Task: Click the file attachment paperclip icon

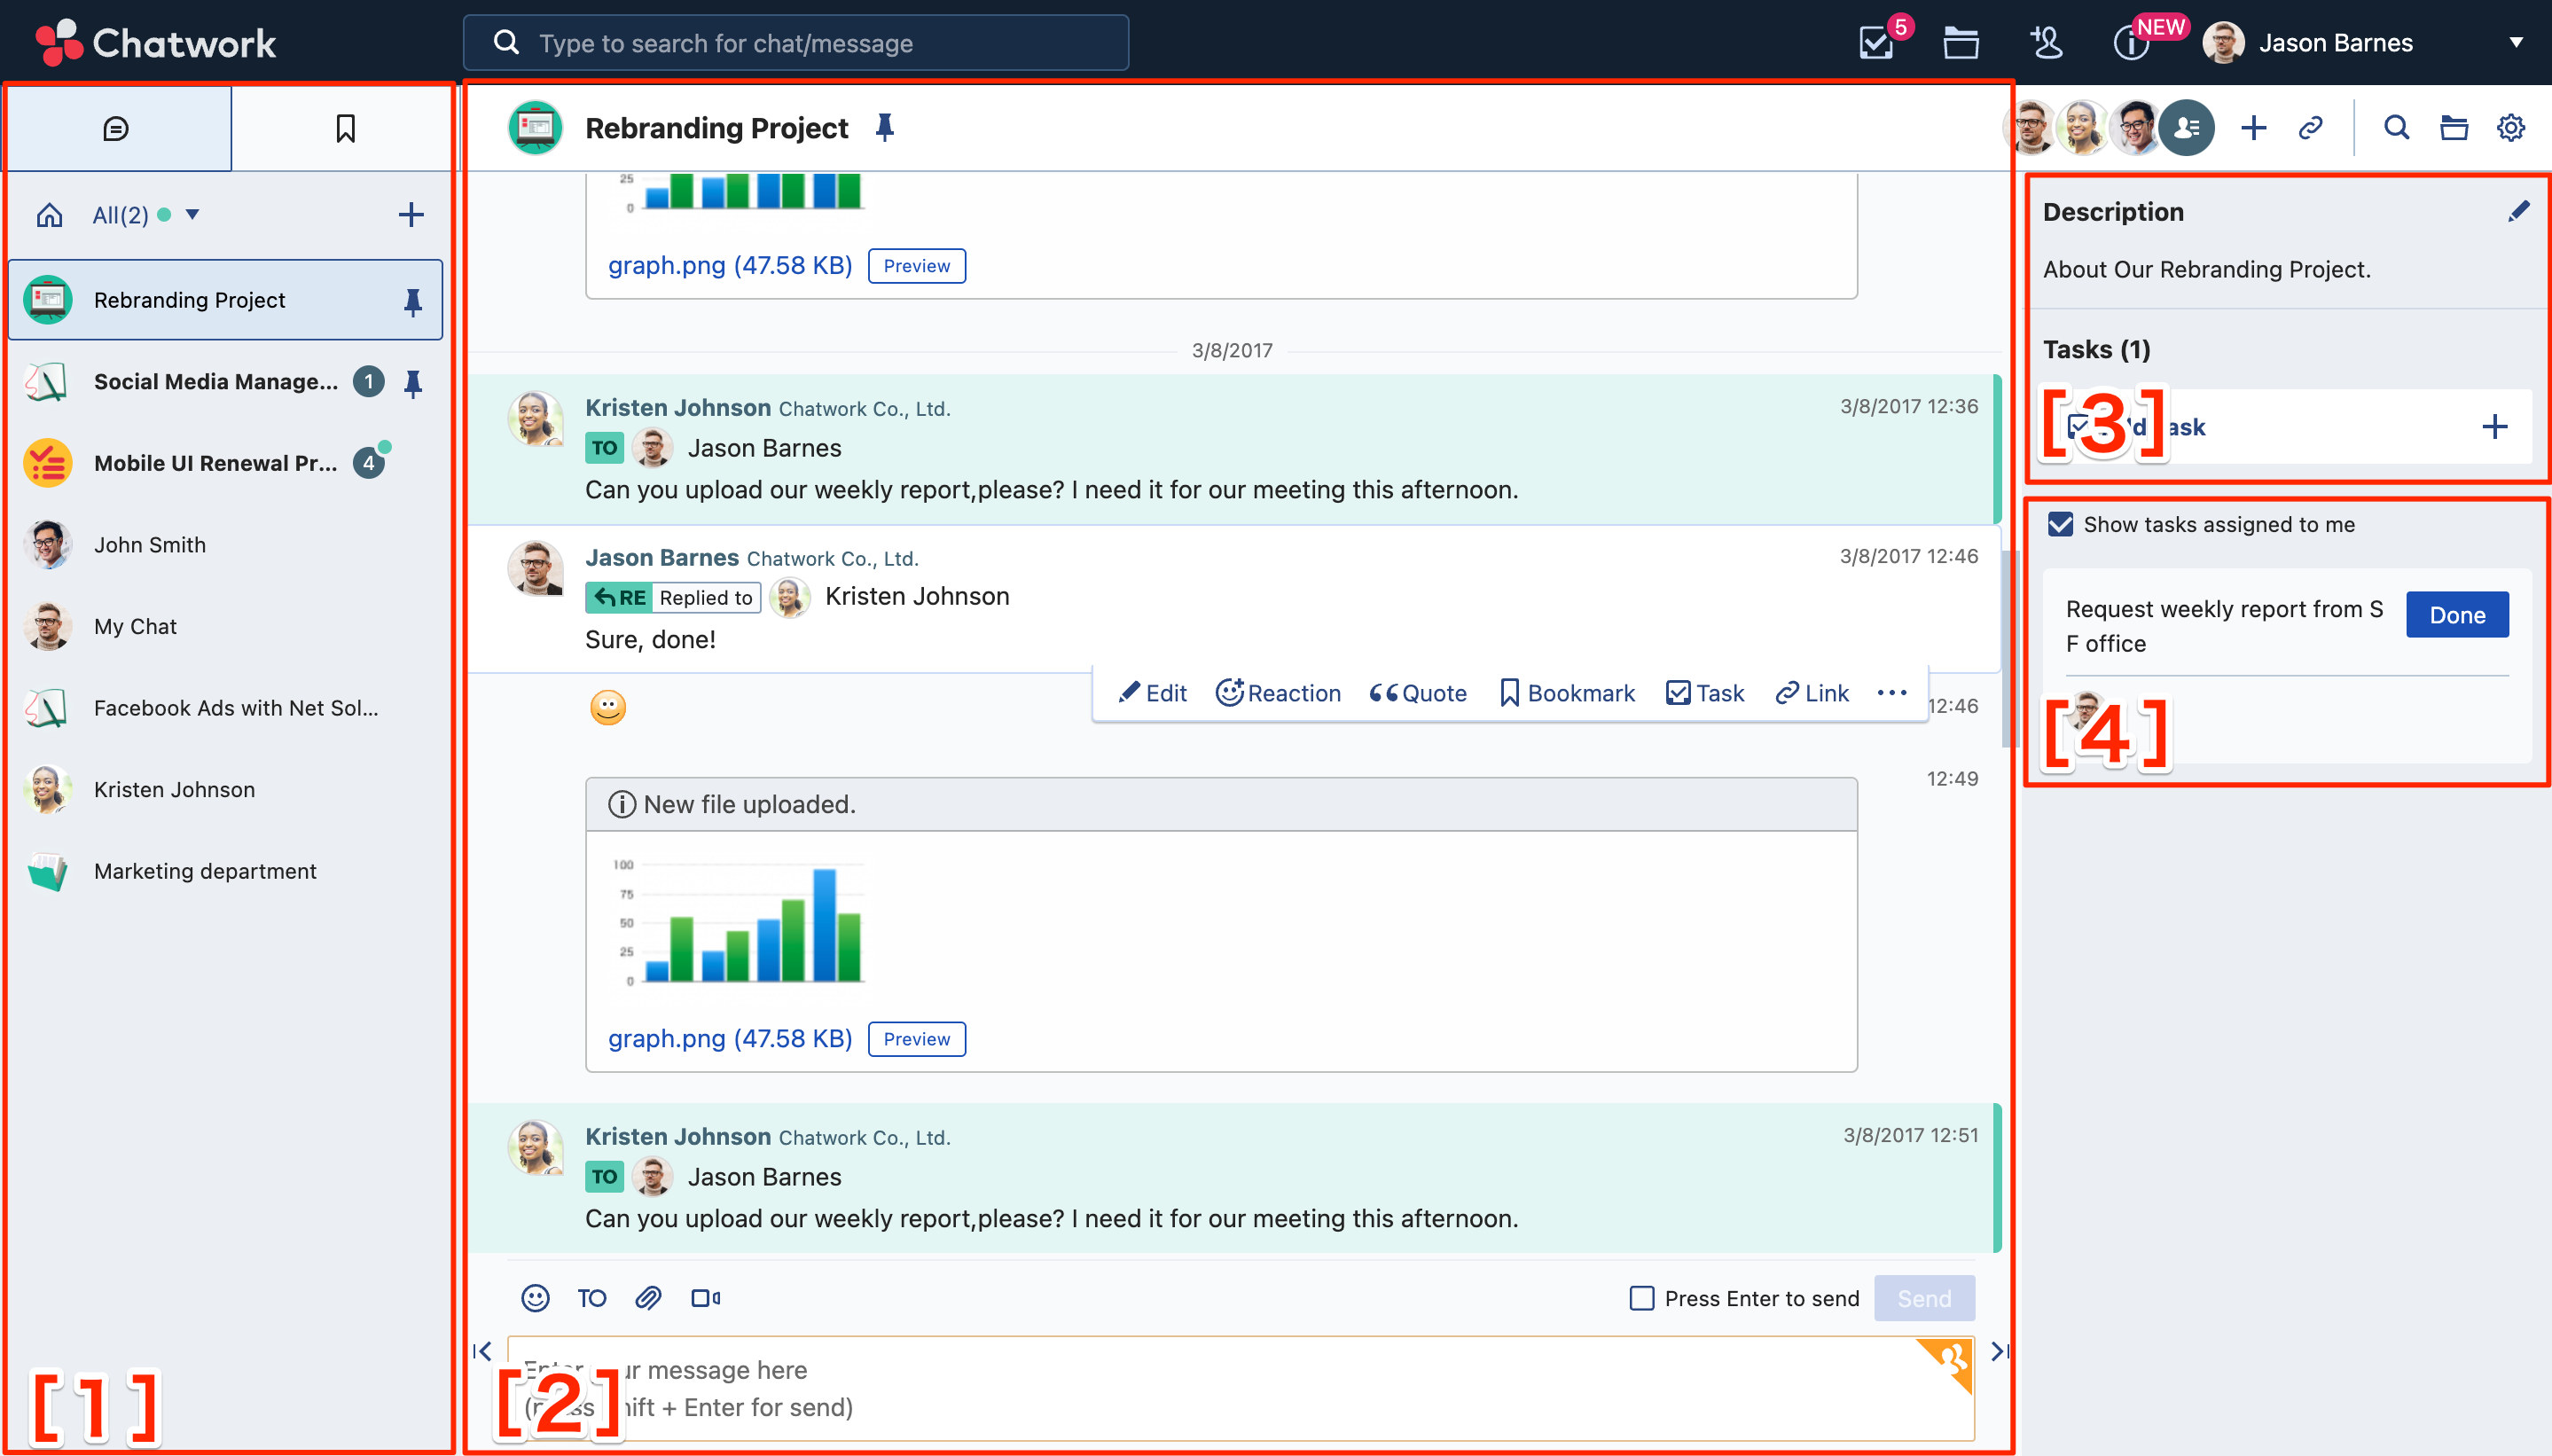Action: click(649, 1297)
